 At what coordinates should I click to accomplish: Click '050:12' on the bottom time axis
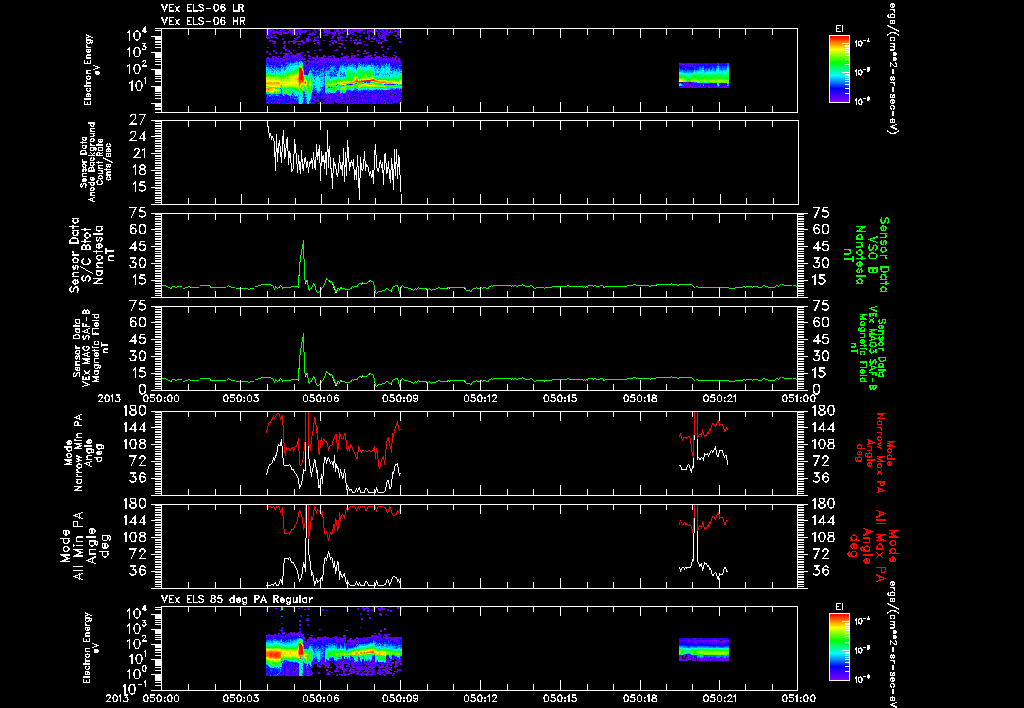480,698
